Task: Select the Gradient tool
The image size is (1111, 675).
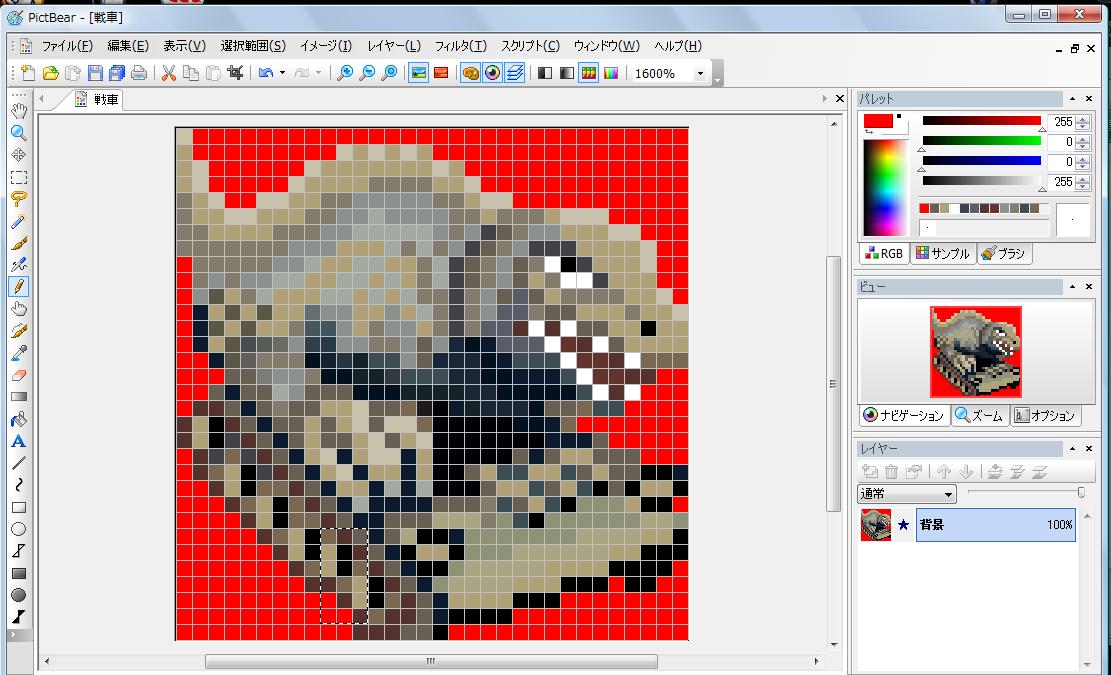Action: (x=19, y=397)
